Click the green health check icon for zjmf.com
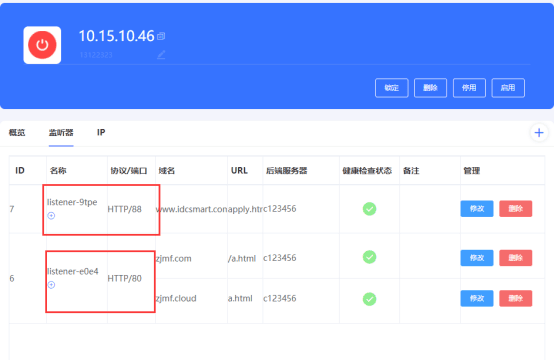This screenshot has width=554, height=361. (x=369, y=257)
